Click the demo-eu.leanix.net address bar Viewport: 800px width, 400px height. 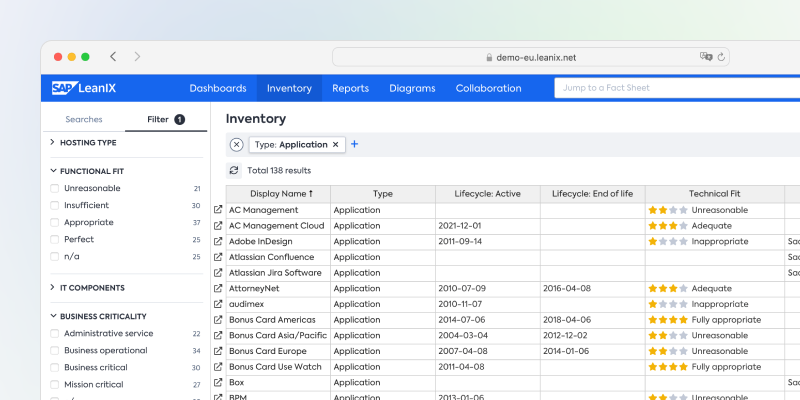[x=531, y=57]
